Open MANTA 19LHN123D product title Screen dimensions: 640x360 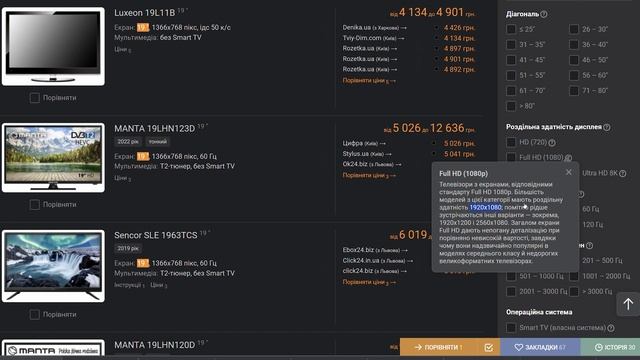coord(155,129)
